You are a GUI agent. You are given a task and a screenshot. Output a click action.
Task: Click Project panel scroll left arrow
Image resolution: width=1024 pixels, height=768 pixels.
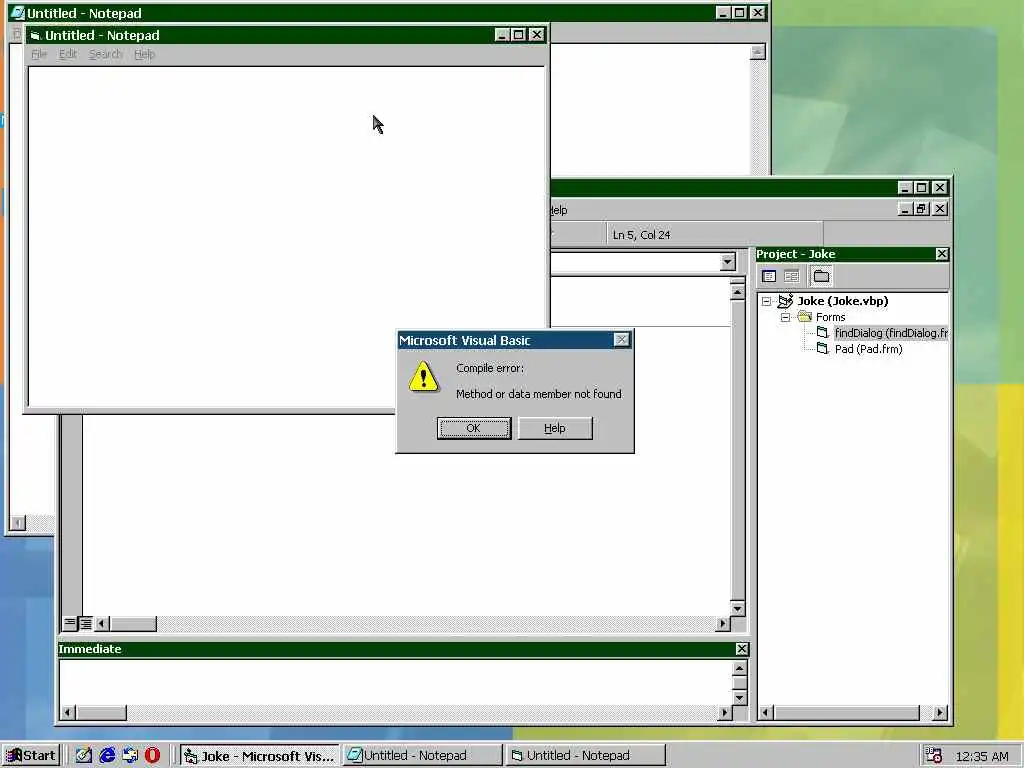(767, 712)
